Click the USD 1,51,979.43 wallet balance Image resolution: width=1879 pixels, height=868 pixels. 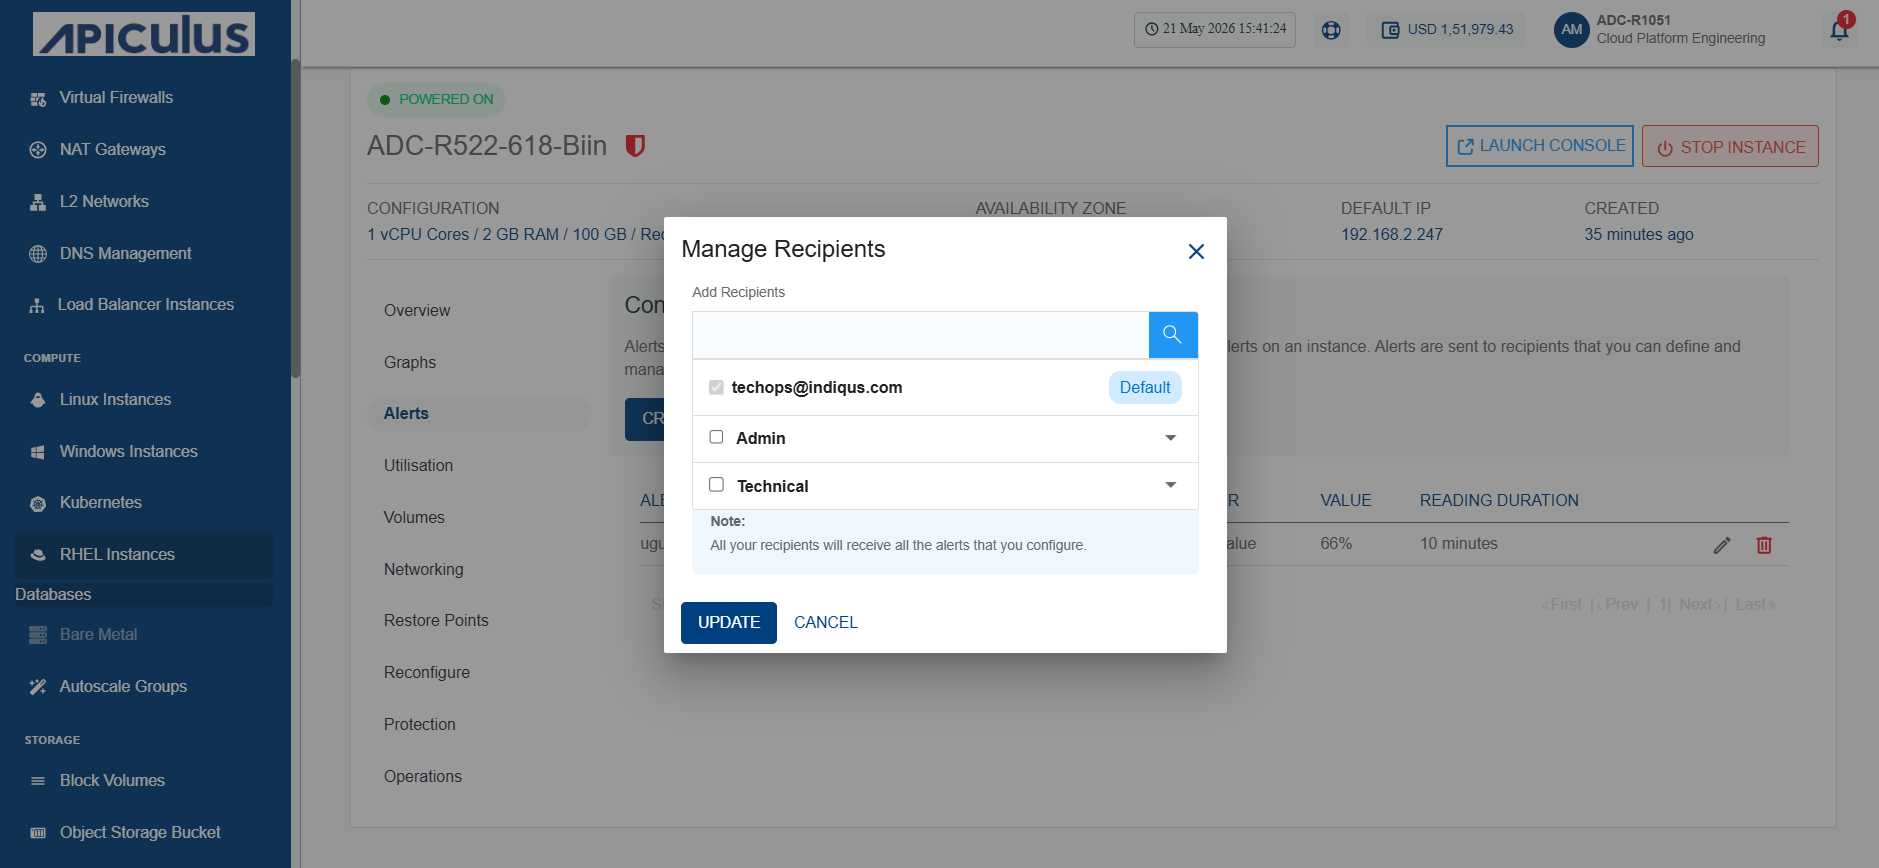pos(1446,30)
